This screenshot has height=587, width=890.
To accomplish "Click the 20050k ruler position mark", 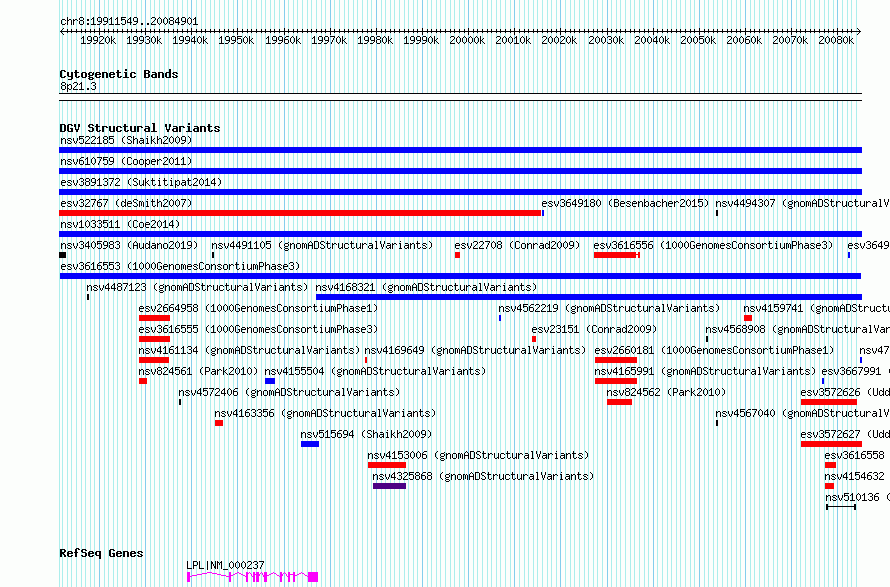I will (x=698, y=40).
